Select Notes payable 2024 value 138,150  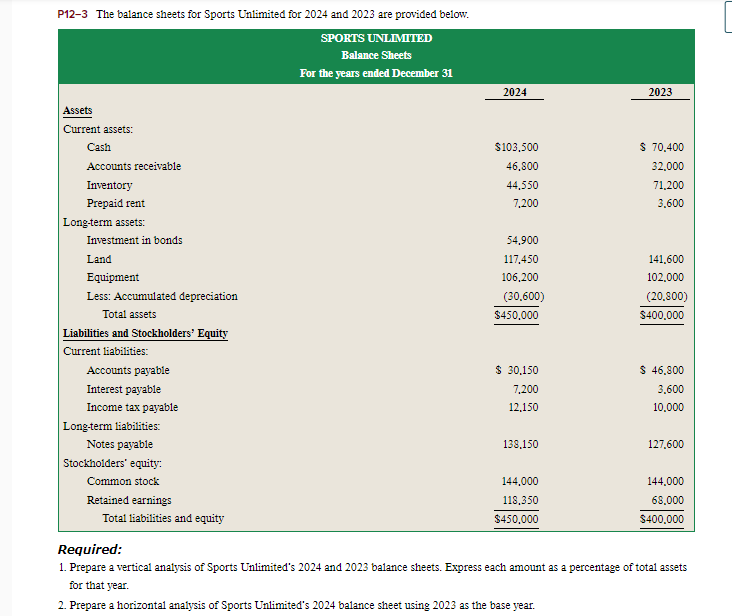click(521, 444)
